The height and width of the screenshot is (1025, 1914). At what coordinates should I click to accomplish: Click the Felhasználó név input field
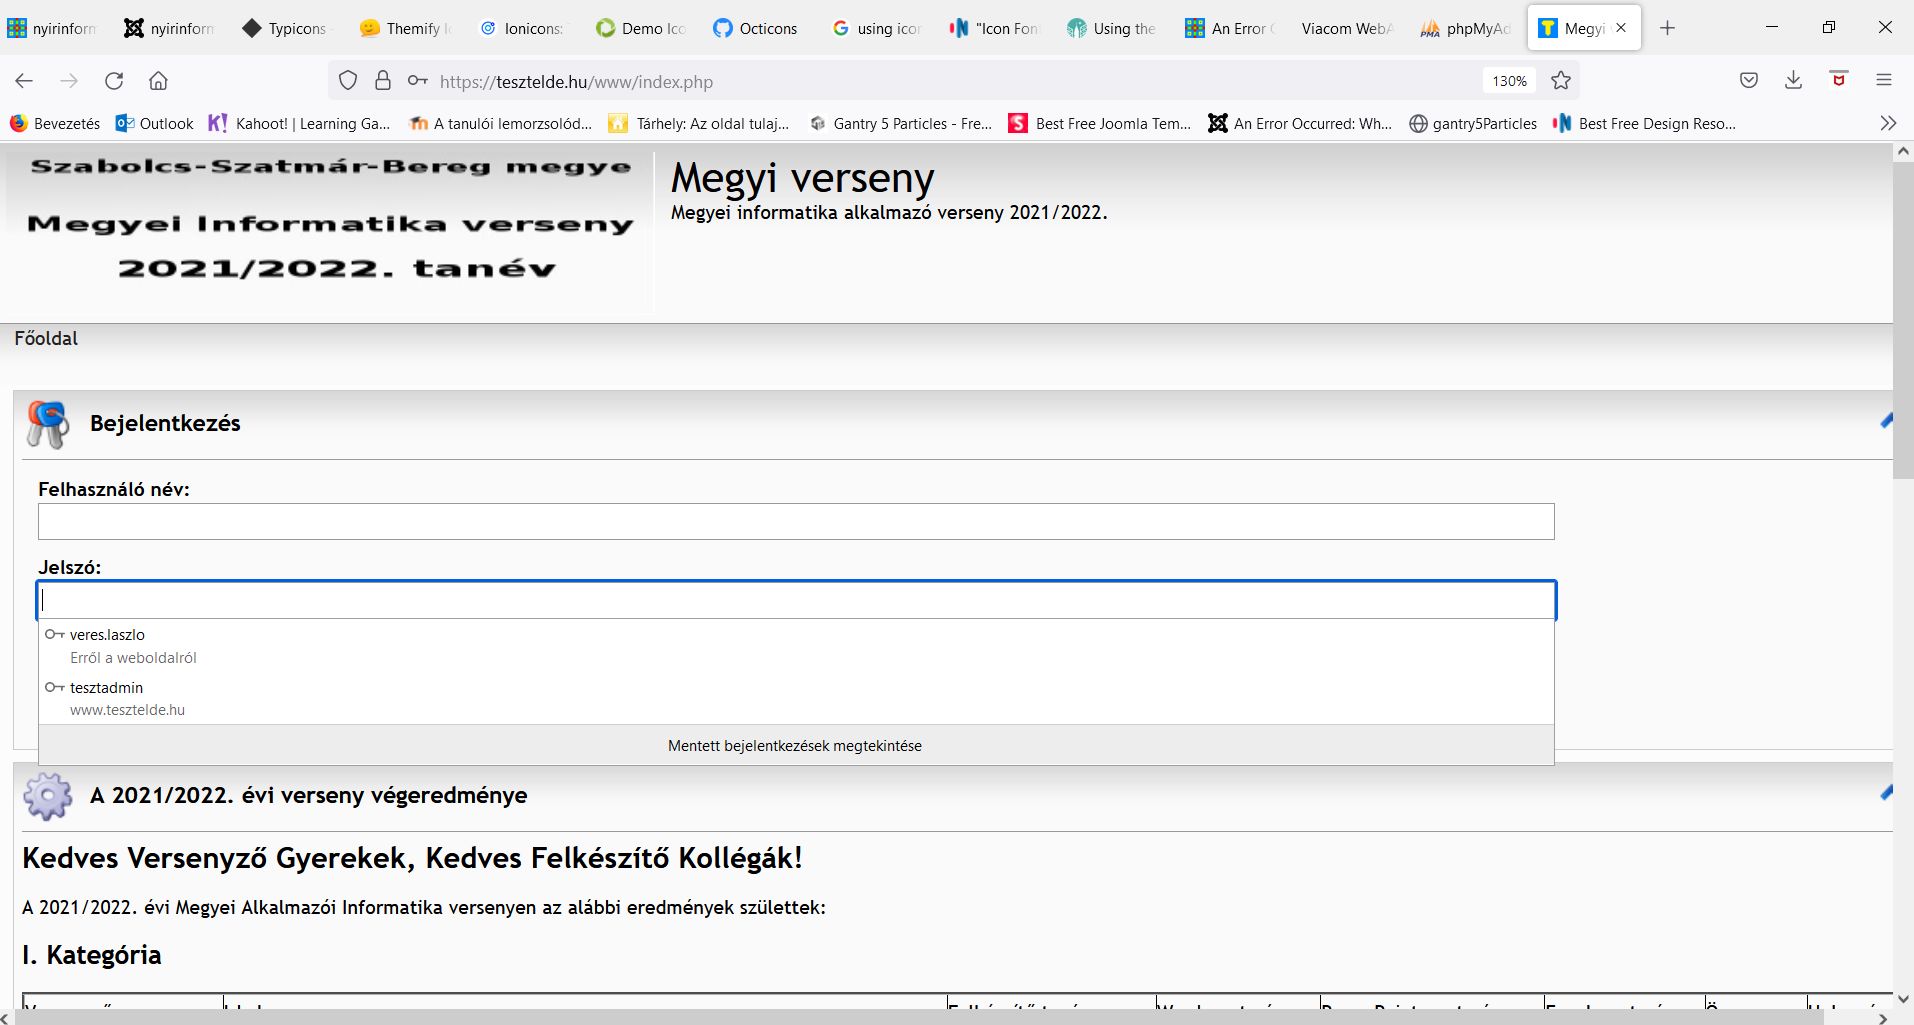point(795,521)
